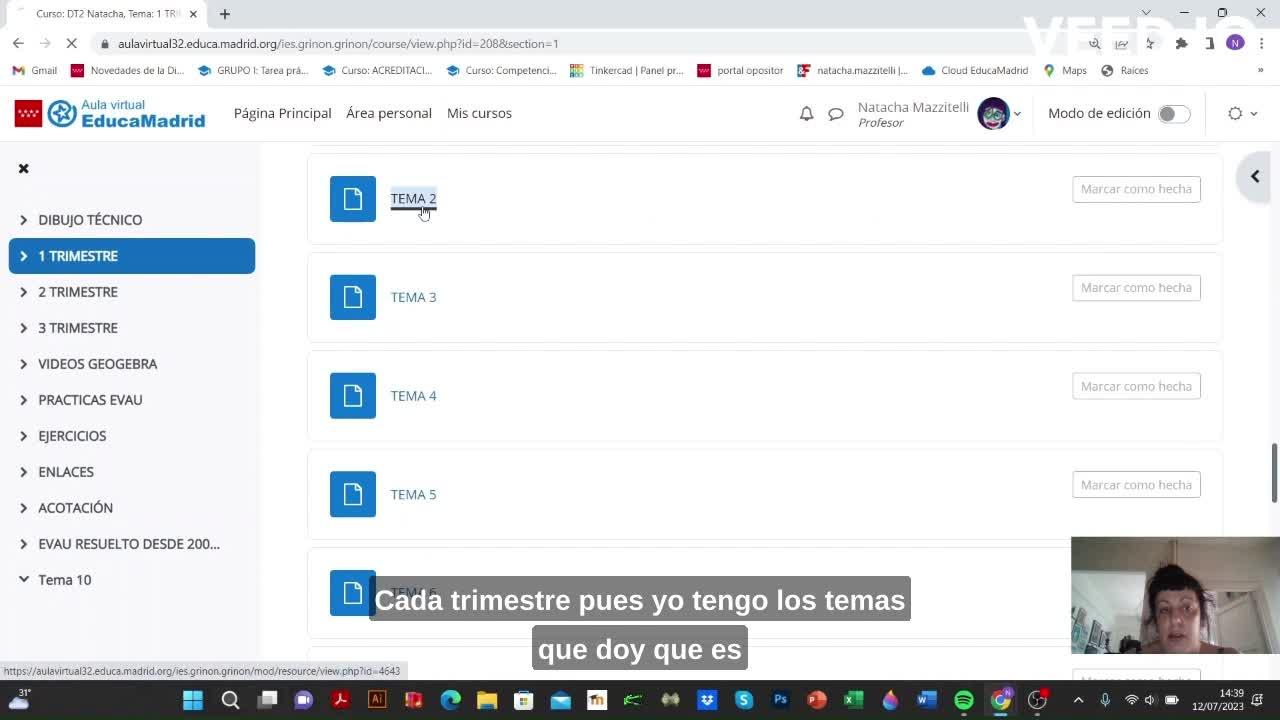Show hidden system tray icons
Viewport: 1280px width, 720px height.
[1077, 700]
